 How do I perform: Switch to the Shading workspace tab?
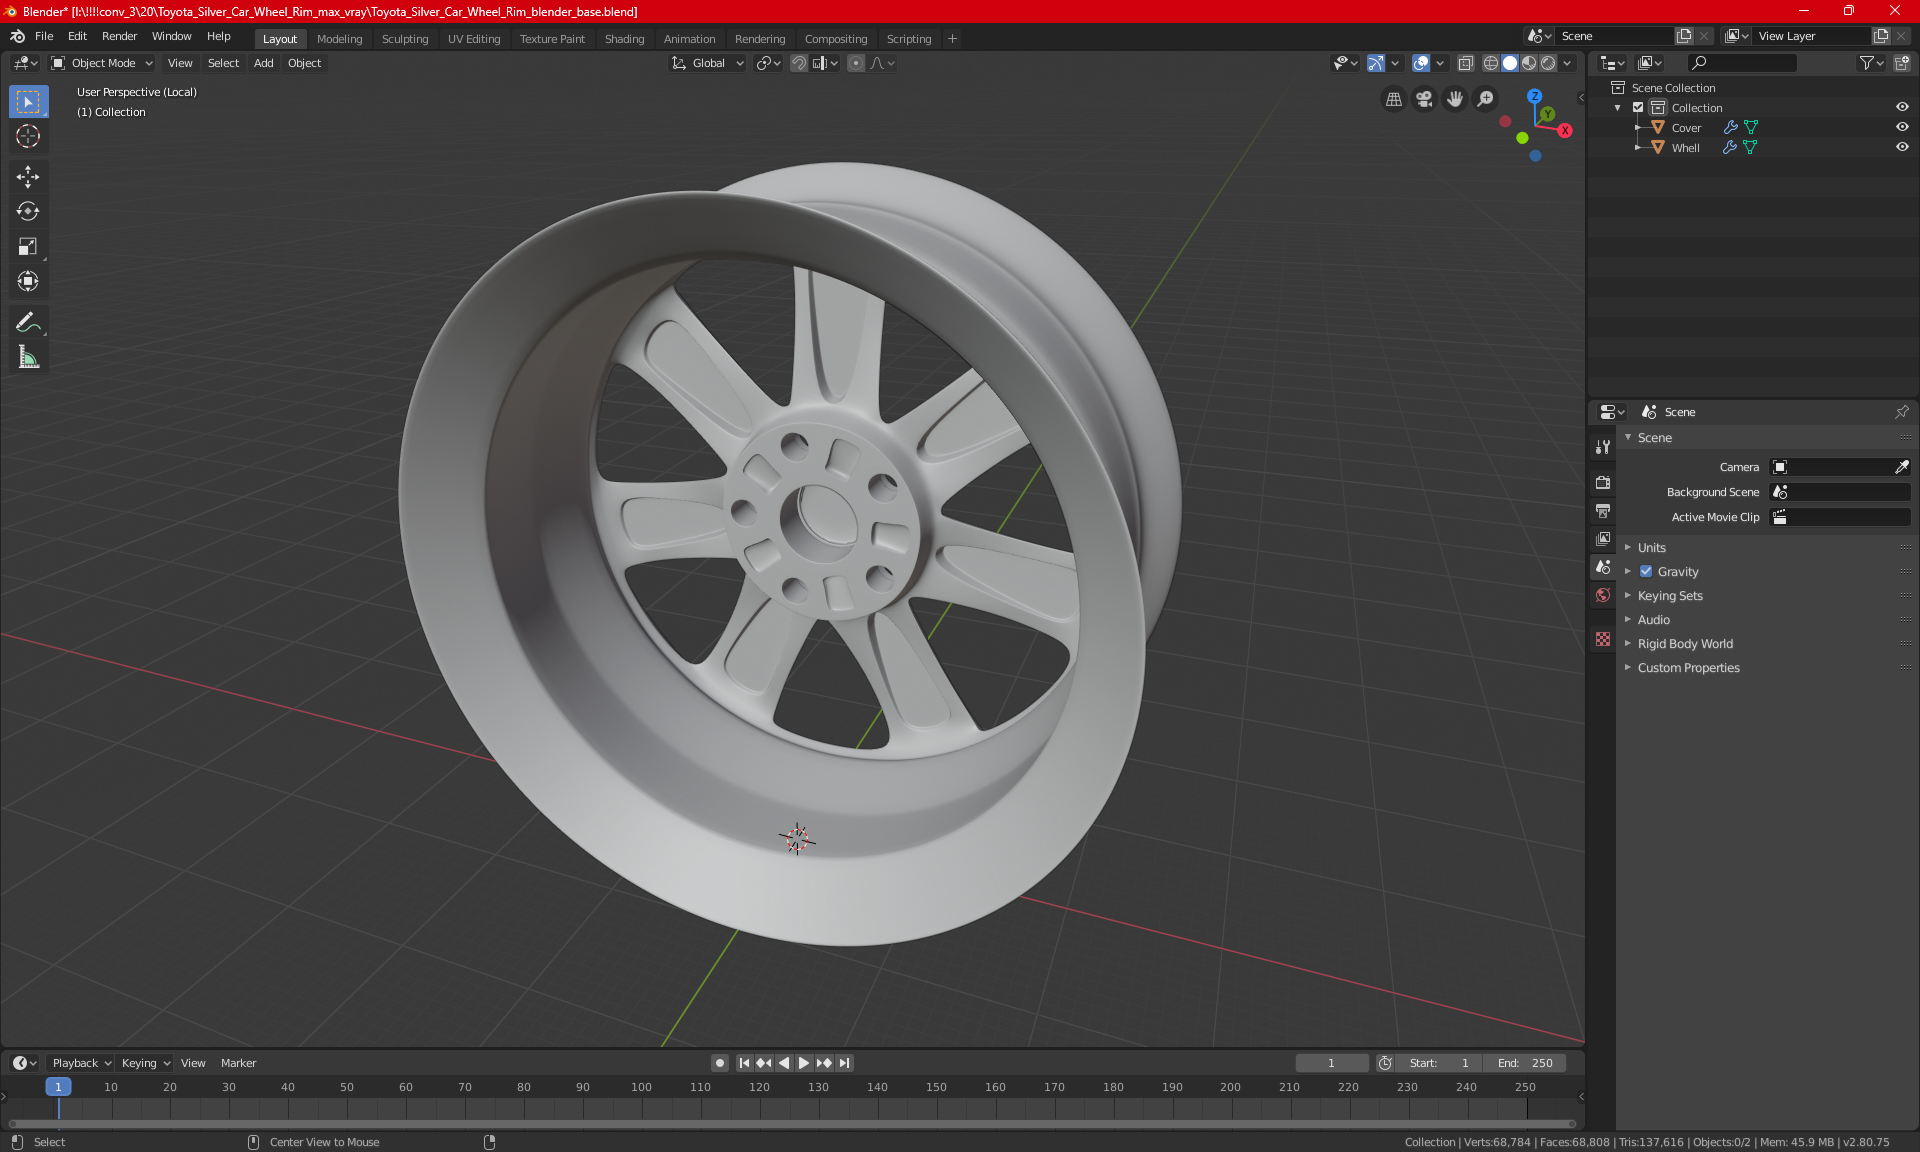(624, 39)
